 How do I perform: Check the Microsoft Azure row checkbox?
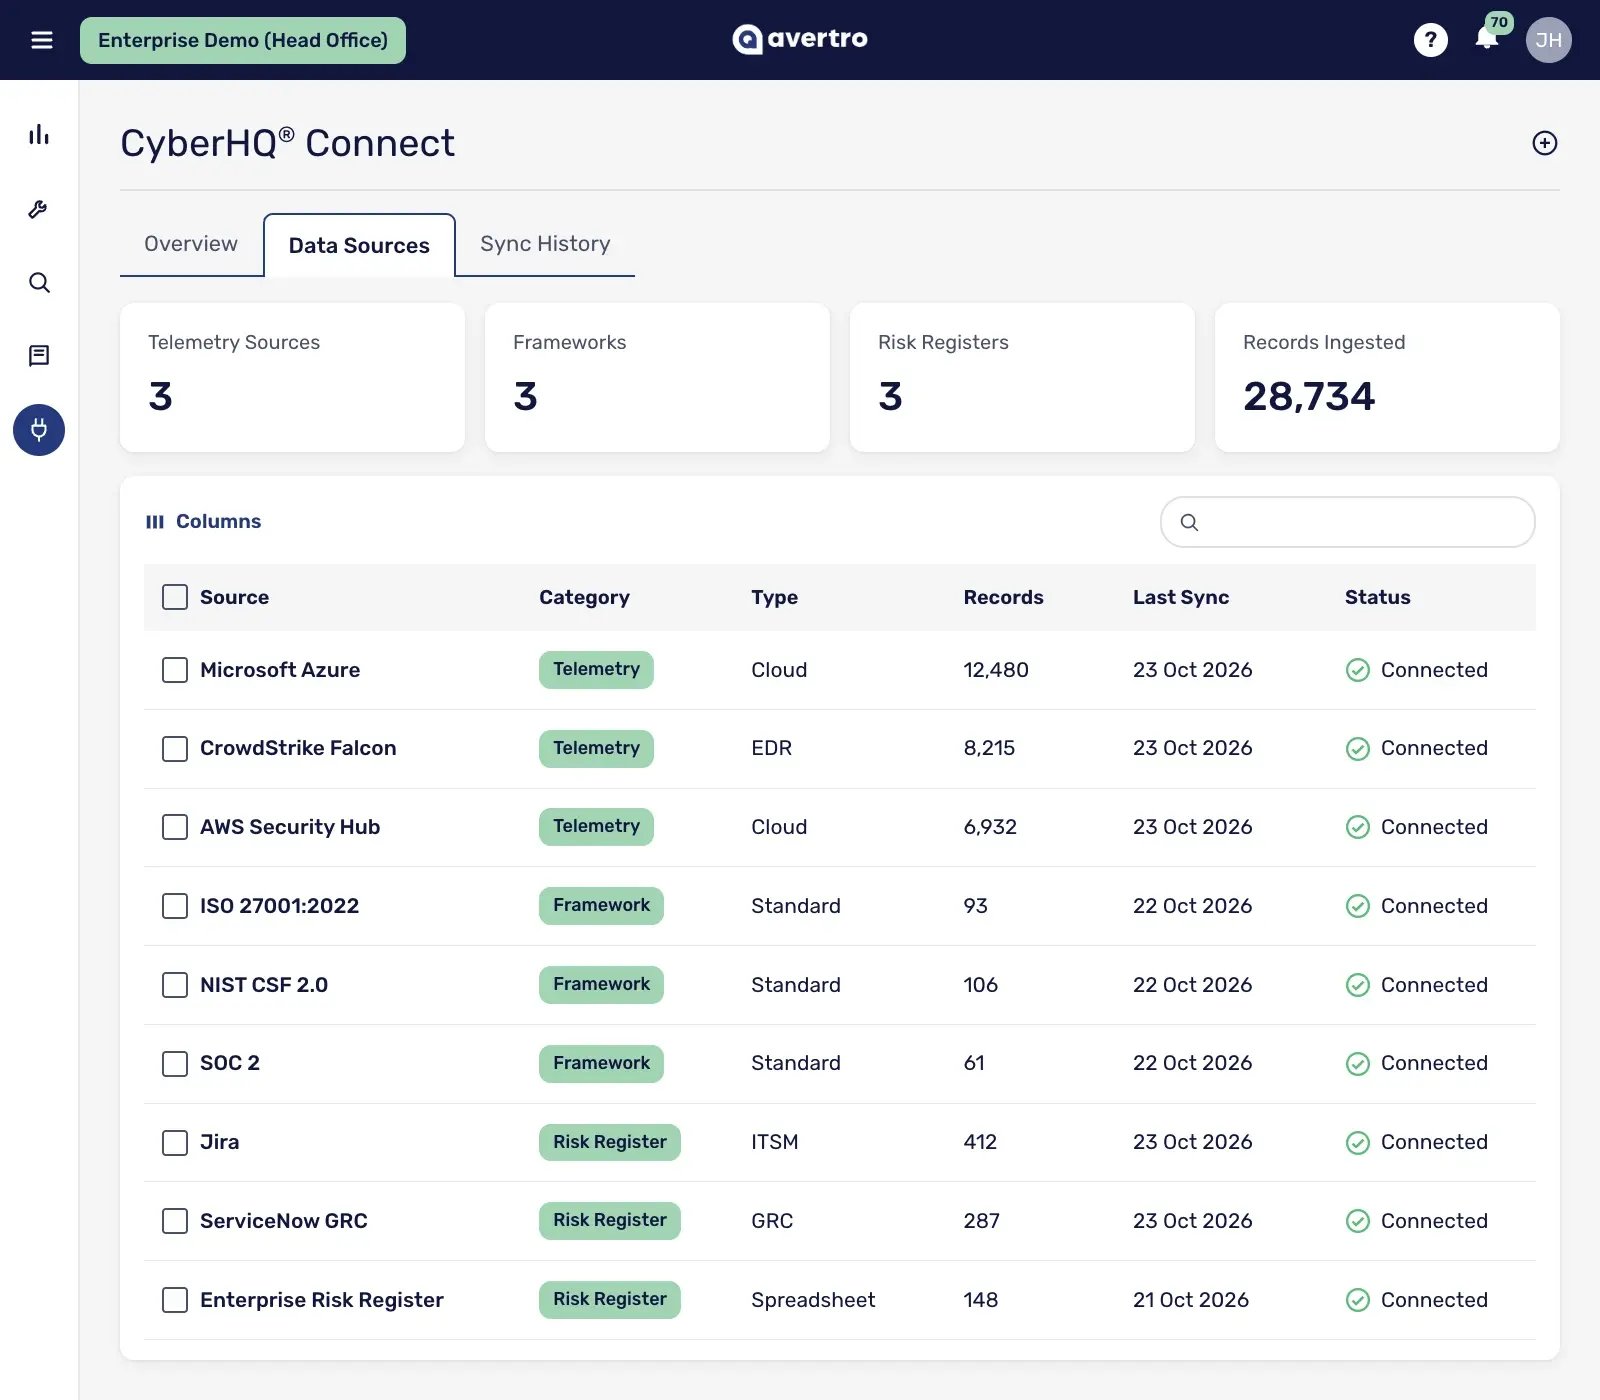pos(175,670)
